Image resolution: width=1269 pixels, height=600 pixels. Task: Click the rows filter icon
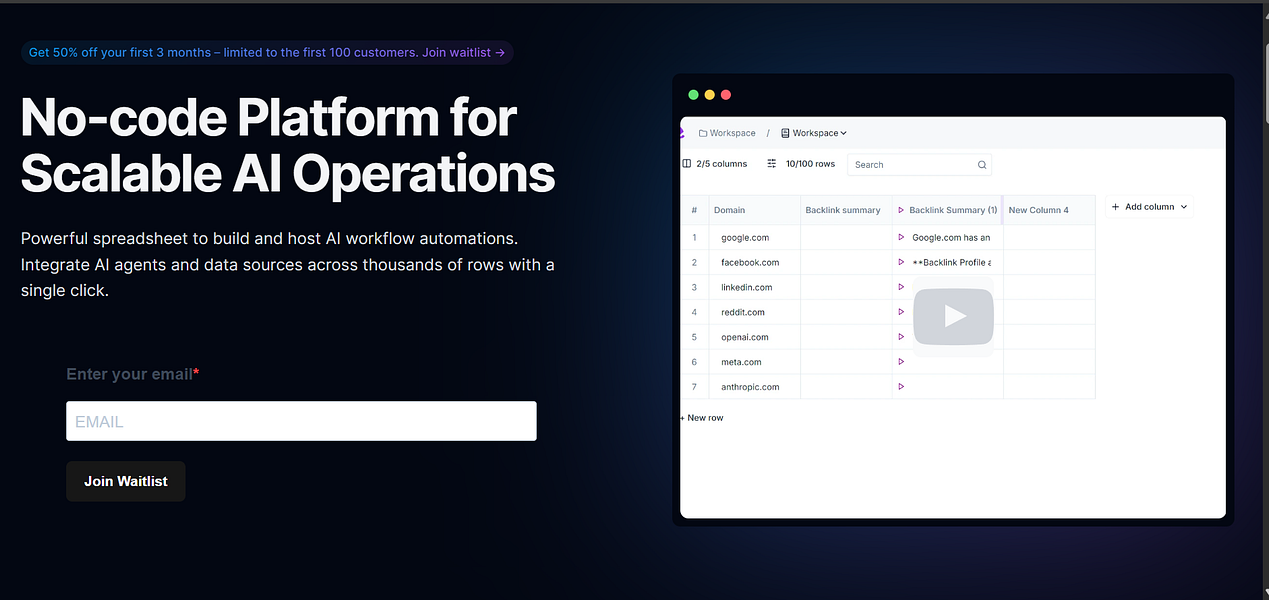pos(772,164)
